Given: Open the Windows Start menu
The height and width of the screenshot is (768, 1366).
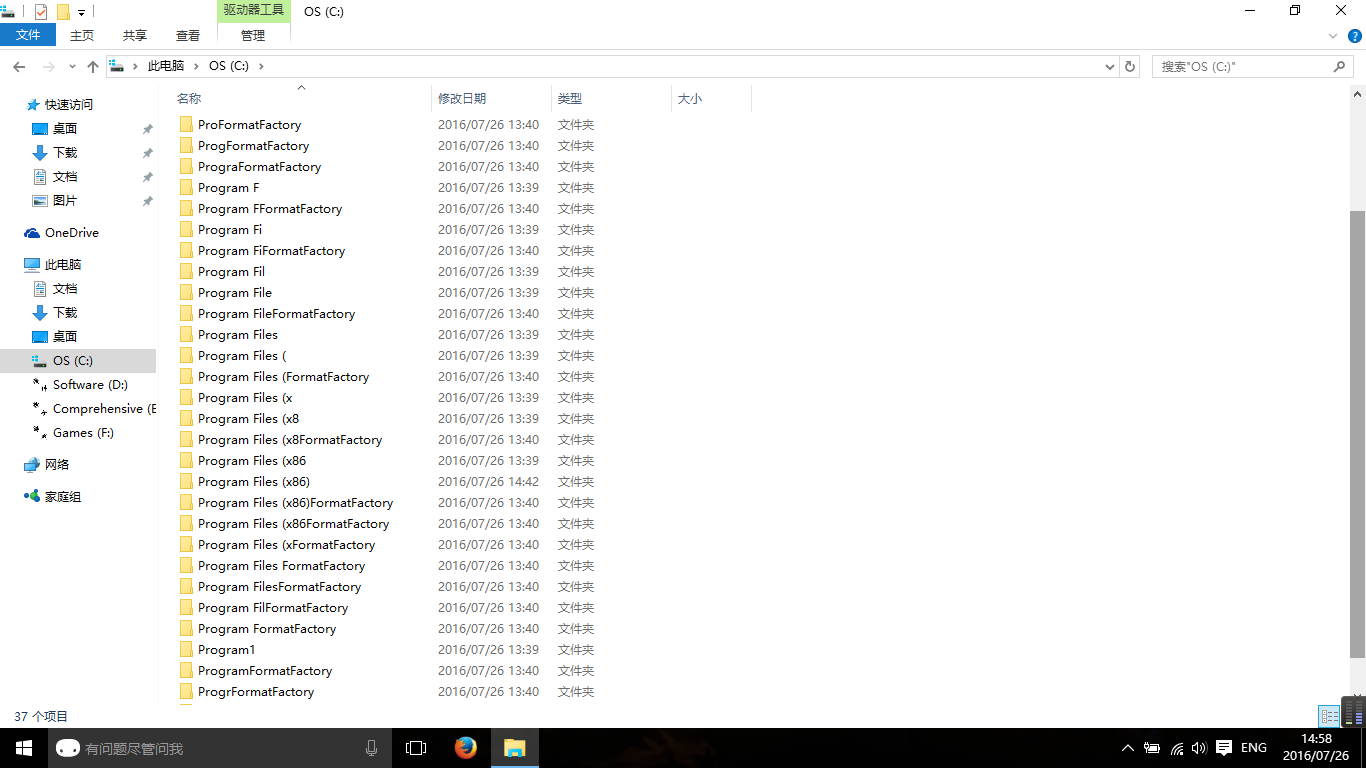Looking at the screenshot, I should point(24,748).
